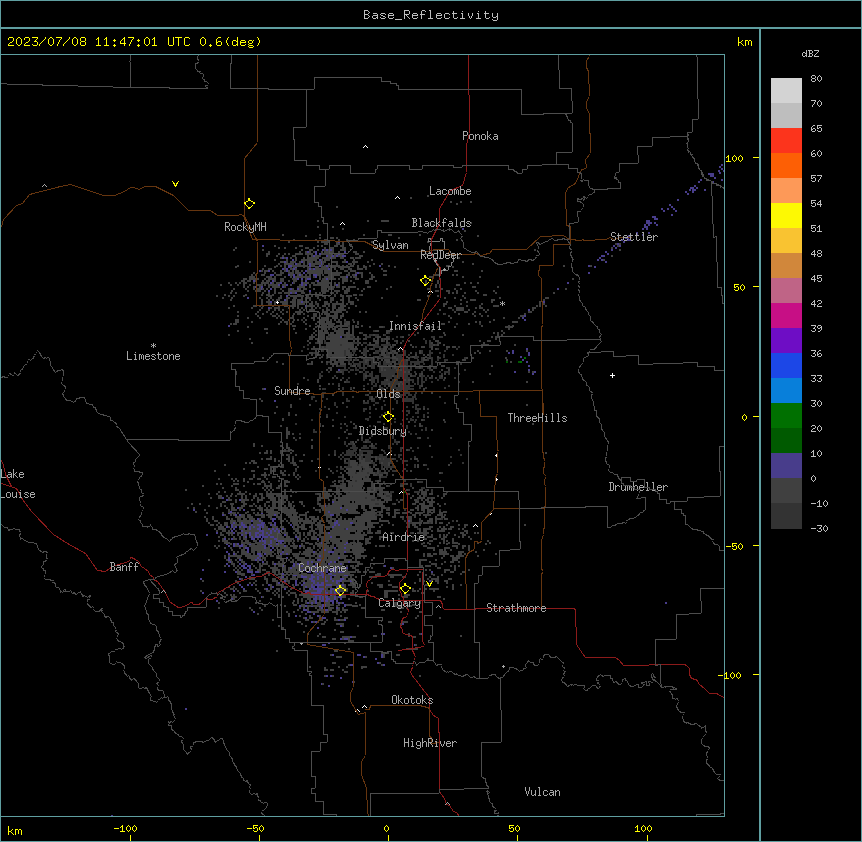862x842 pixels.
Task: Click the light gray 70-80 dBZ swatch
Action: 786,91
